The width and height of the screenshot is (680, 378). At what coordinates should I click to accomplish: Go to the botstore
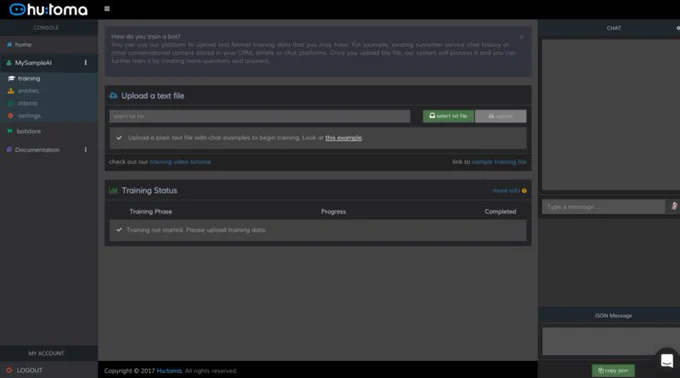click(29, 131)
